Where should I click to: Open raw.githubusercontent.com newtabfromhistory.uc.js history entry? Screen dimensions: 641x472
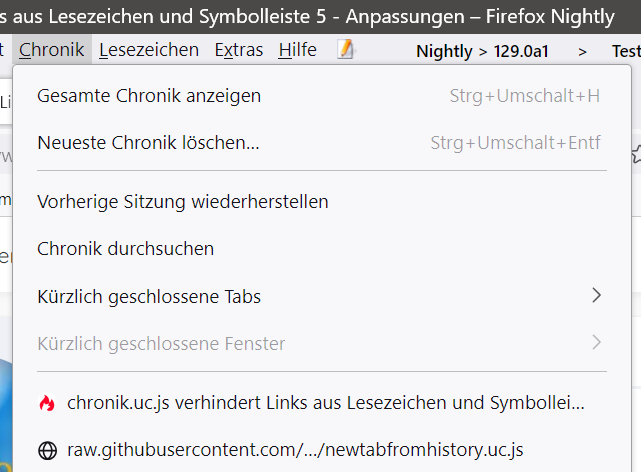(x=295, y=450)
